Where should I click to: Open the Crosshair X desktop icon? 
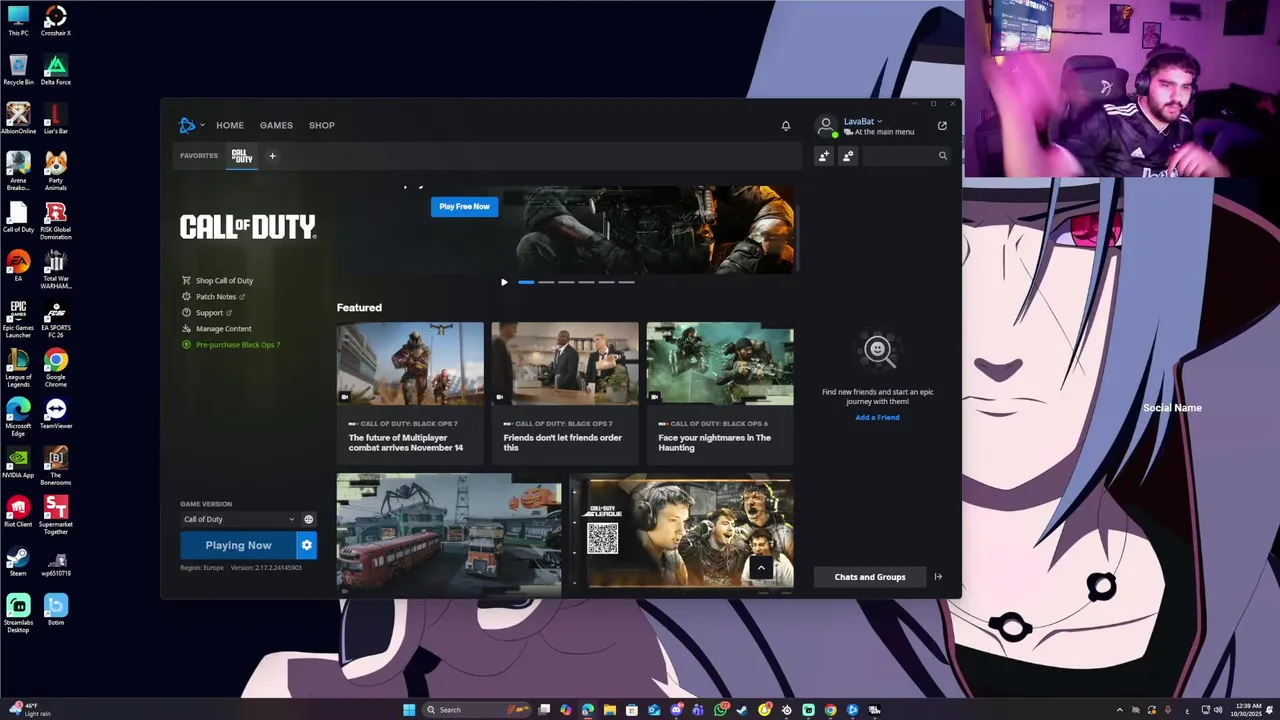(x=56, y=21)
